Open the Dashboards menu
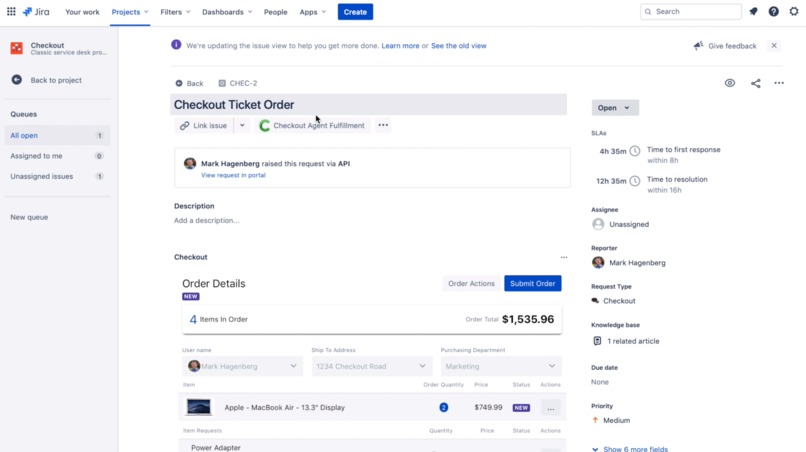 point(227,12)
